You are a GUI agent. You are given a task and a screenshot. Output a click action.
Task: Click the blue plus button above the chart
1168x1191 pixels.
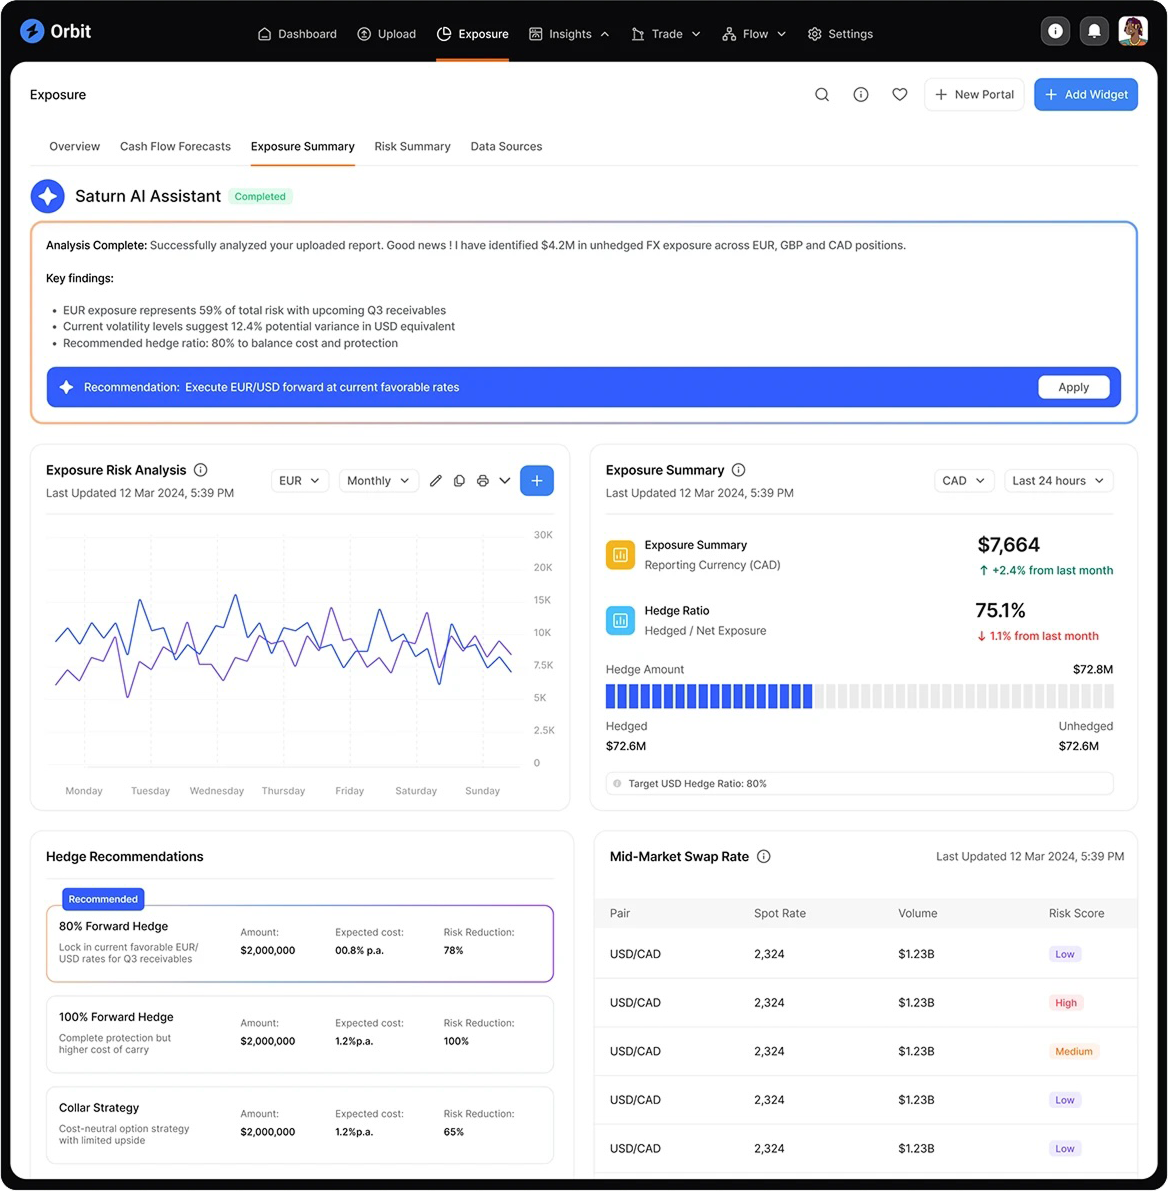537,481
